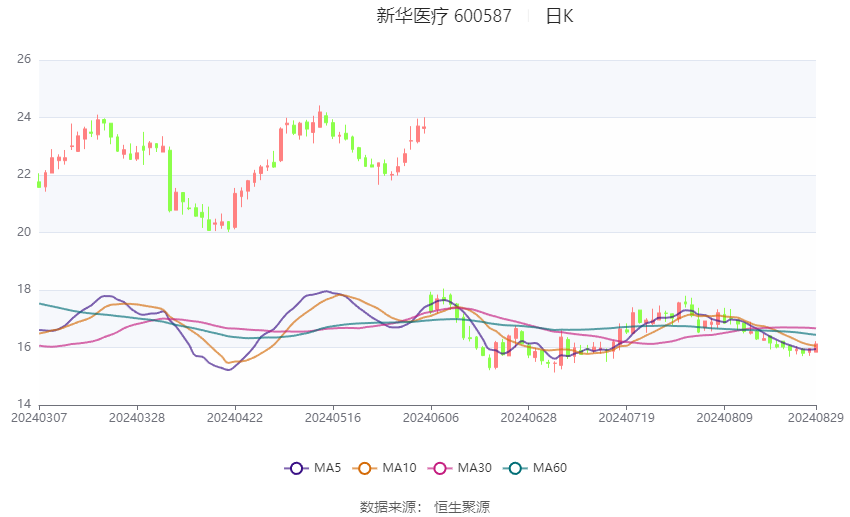Click the x-axis date label 20240628
This screenshot has width=850, height=517.
pos(529,418)
